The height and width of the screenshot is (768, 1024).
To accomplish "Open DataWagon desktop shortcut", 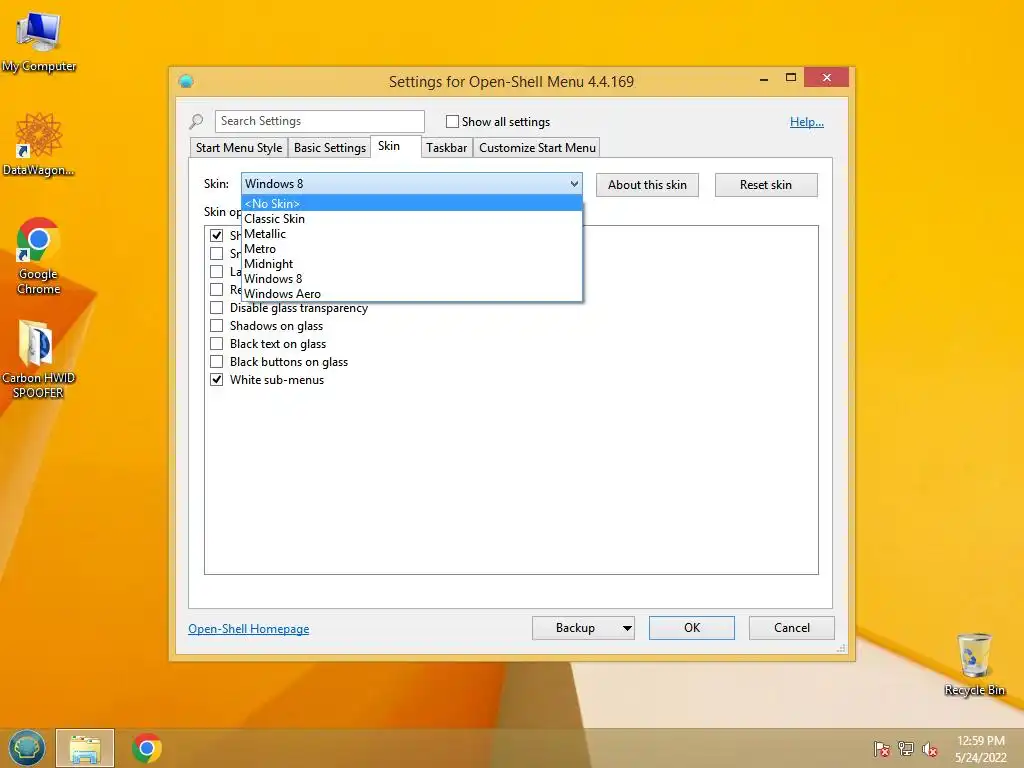I will click(39, 144).
